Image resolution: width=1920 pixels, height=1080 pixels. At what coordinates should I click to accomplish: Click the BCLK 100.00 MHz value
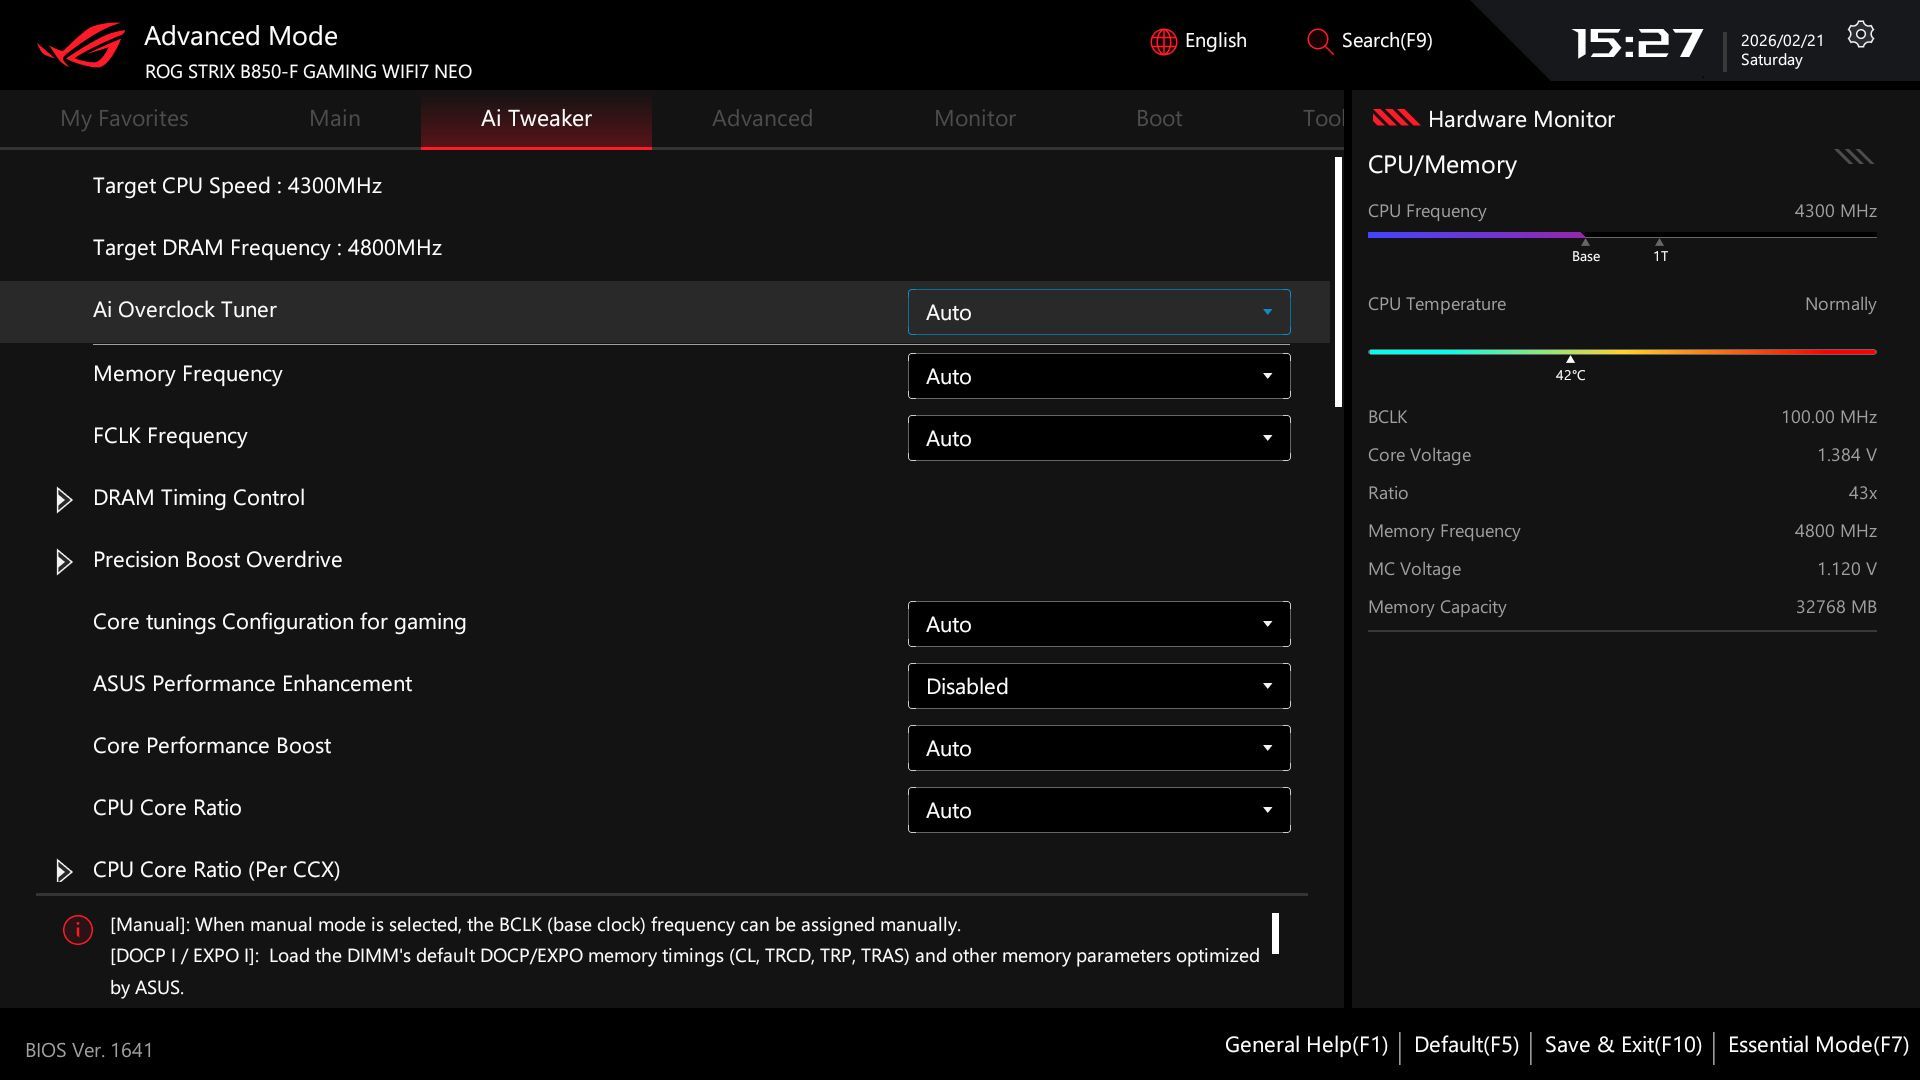point(1828,417)
